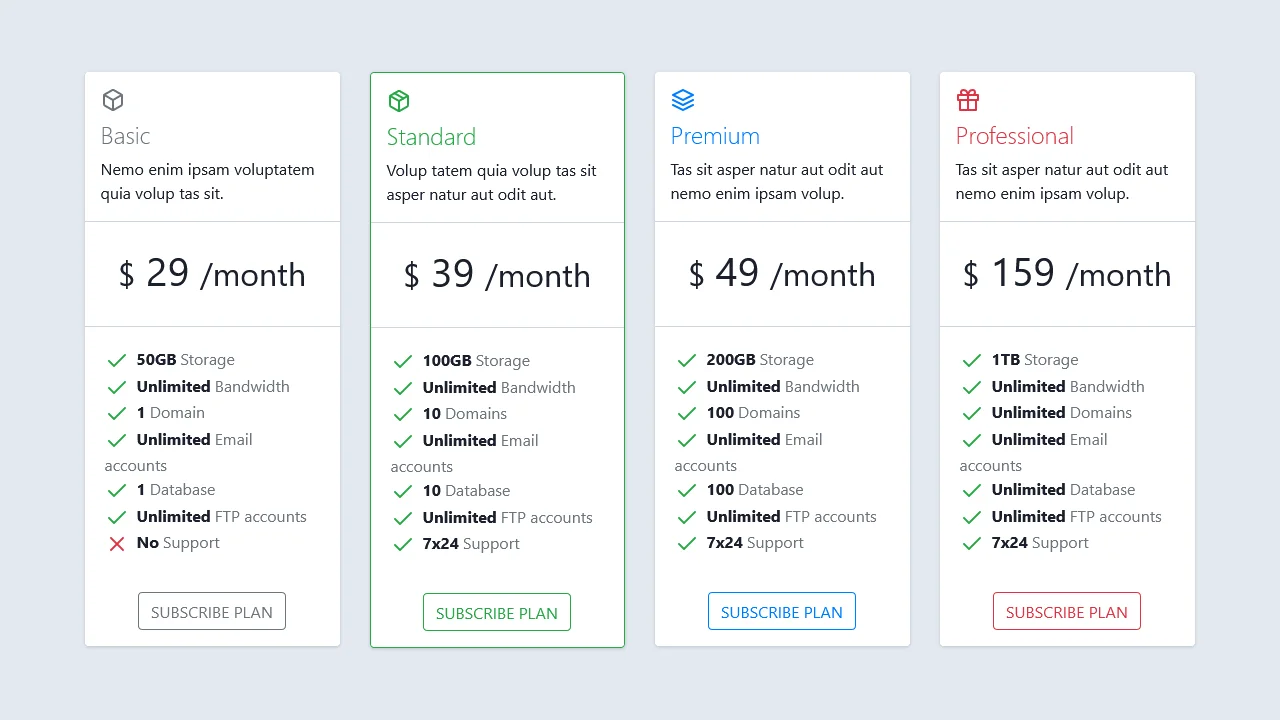Subscribe to the Professional plan
Viewport: 1280px width, 720px height.
[x=1066, y=611]
